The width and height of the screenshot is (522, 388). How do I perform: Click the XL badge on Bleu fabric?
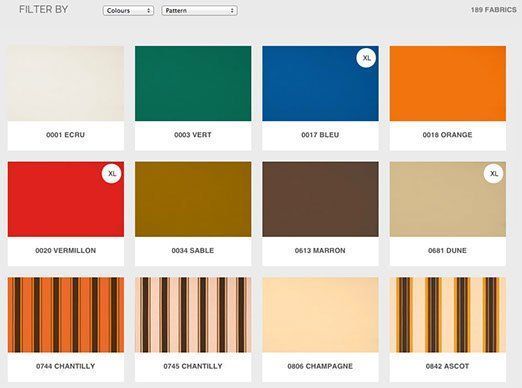point(366,58)
